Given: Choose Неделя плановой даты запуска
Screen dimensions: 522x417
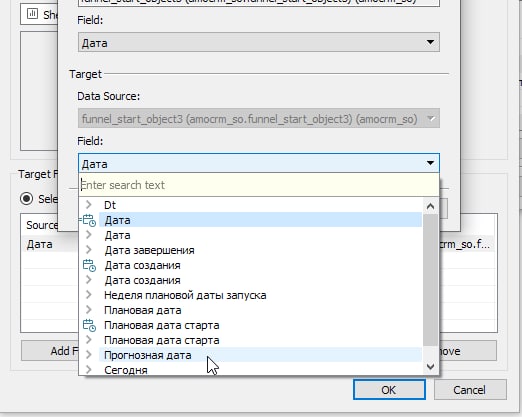Looking at the screenshot, I should (260, 295).
